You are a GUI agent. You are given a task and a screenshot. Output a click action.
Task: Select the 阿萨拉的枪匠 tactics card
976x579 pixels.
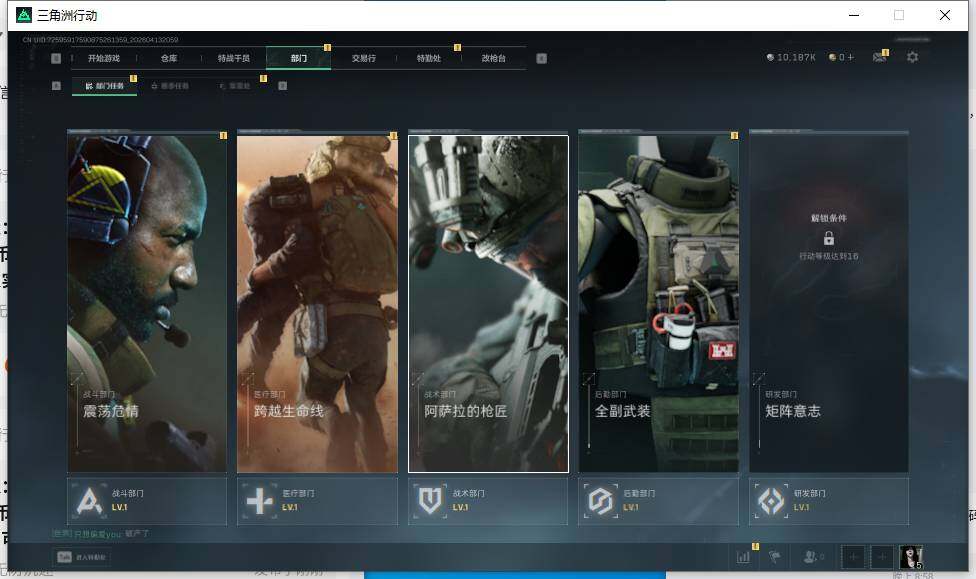click(488, 304)
